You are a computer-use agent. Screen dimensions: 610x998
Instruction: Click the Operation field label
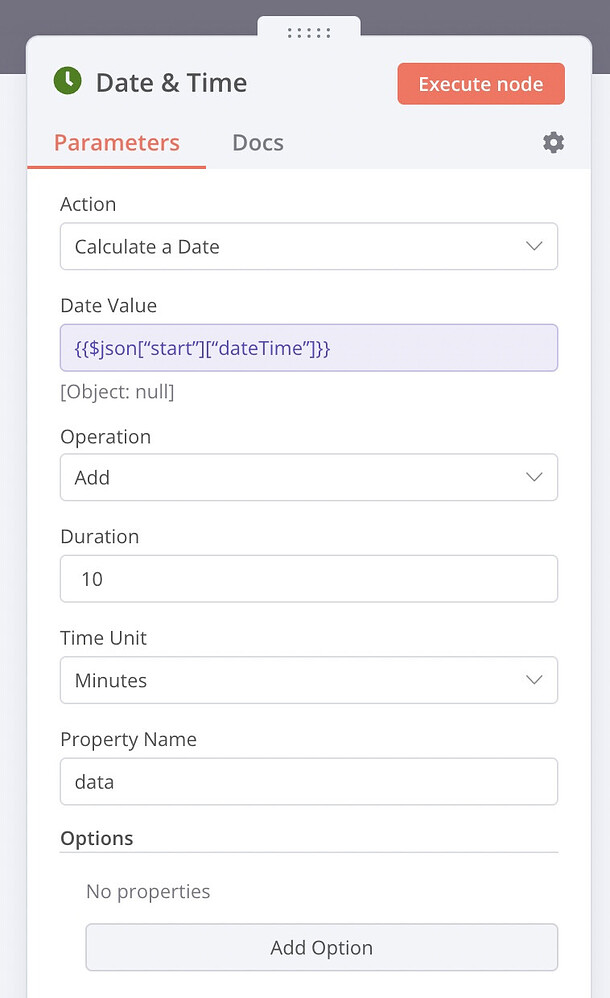(x=105, y=437)
